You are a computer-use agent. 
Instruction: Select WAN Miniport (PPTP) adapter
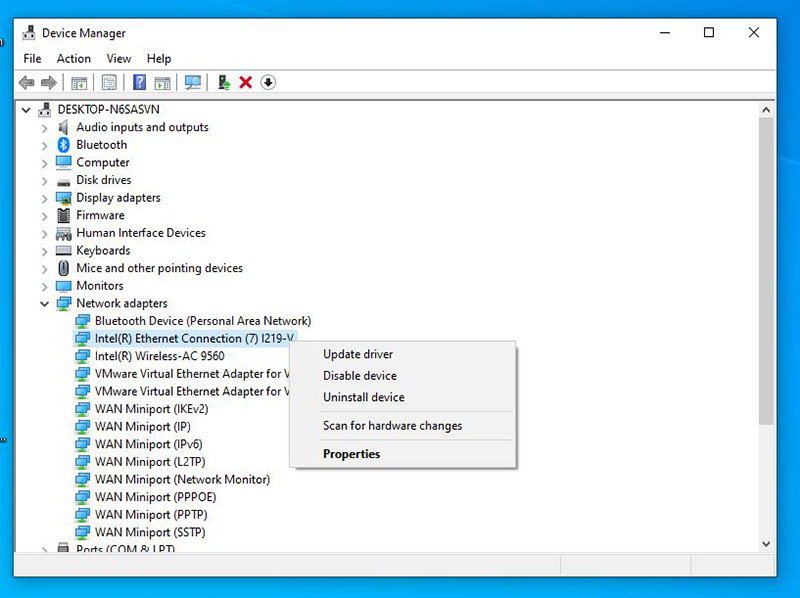[151, 514]
